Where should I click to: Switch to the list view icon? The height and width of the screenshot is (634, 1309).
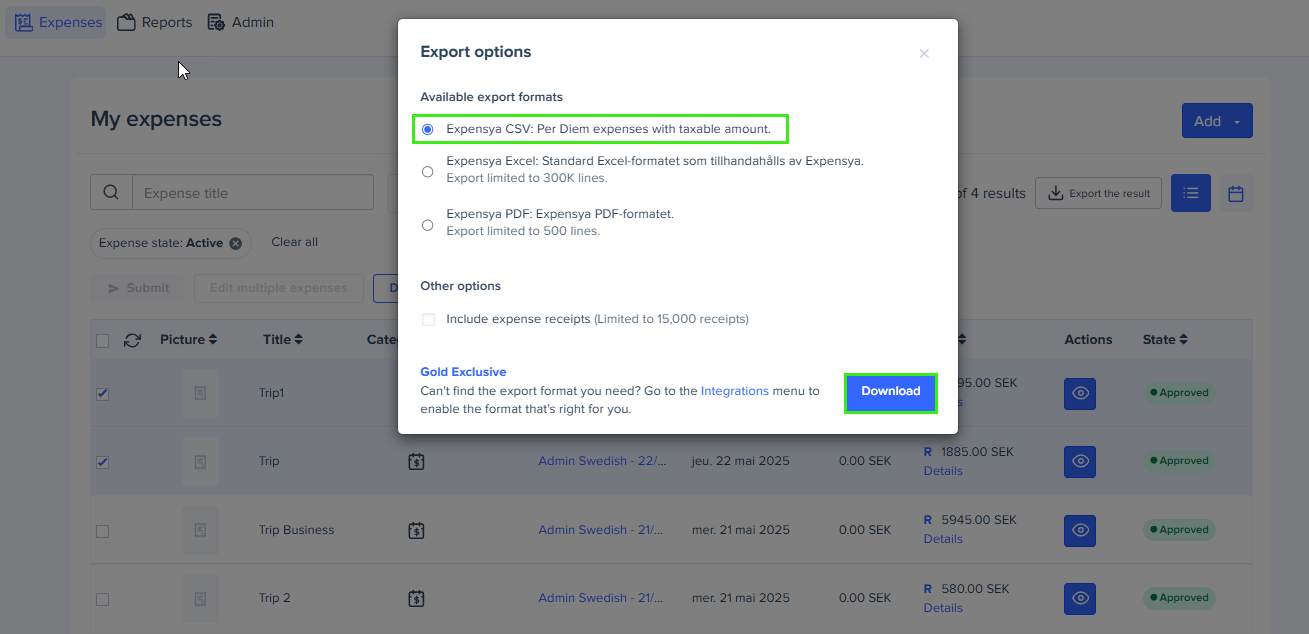click(1191, 193)
